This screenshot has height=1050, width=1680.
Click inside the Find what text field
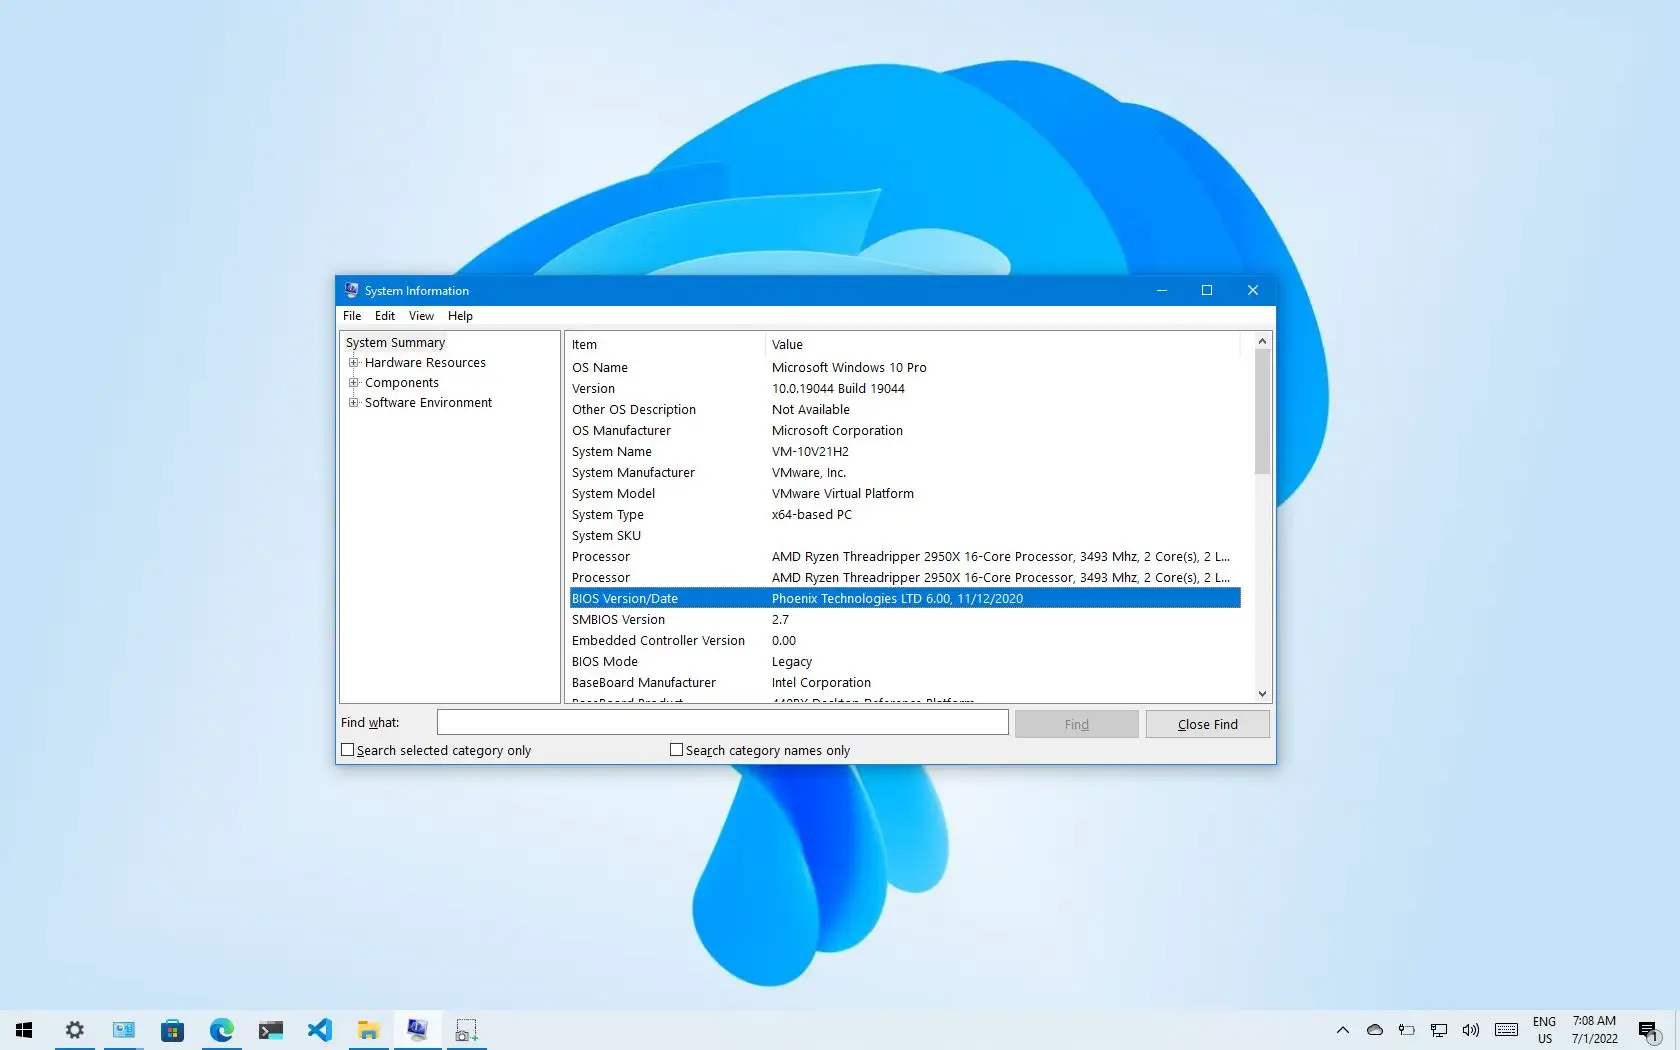(722, 722)
